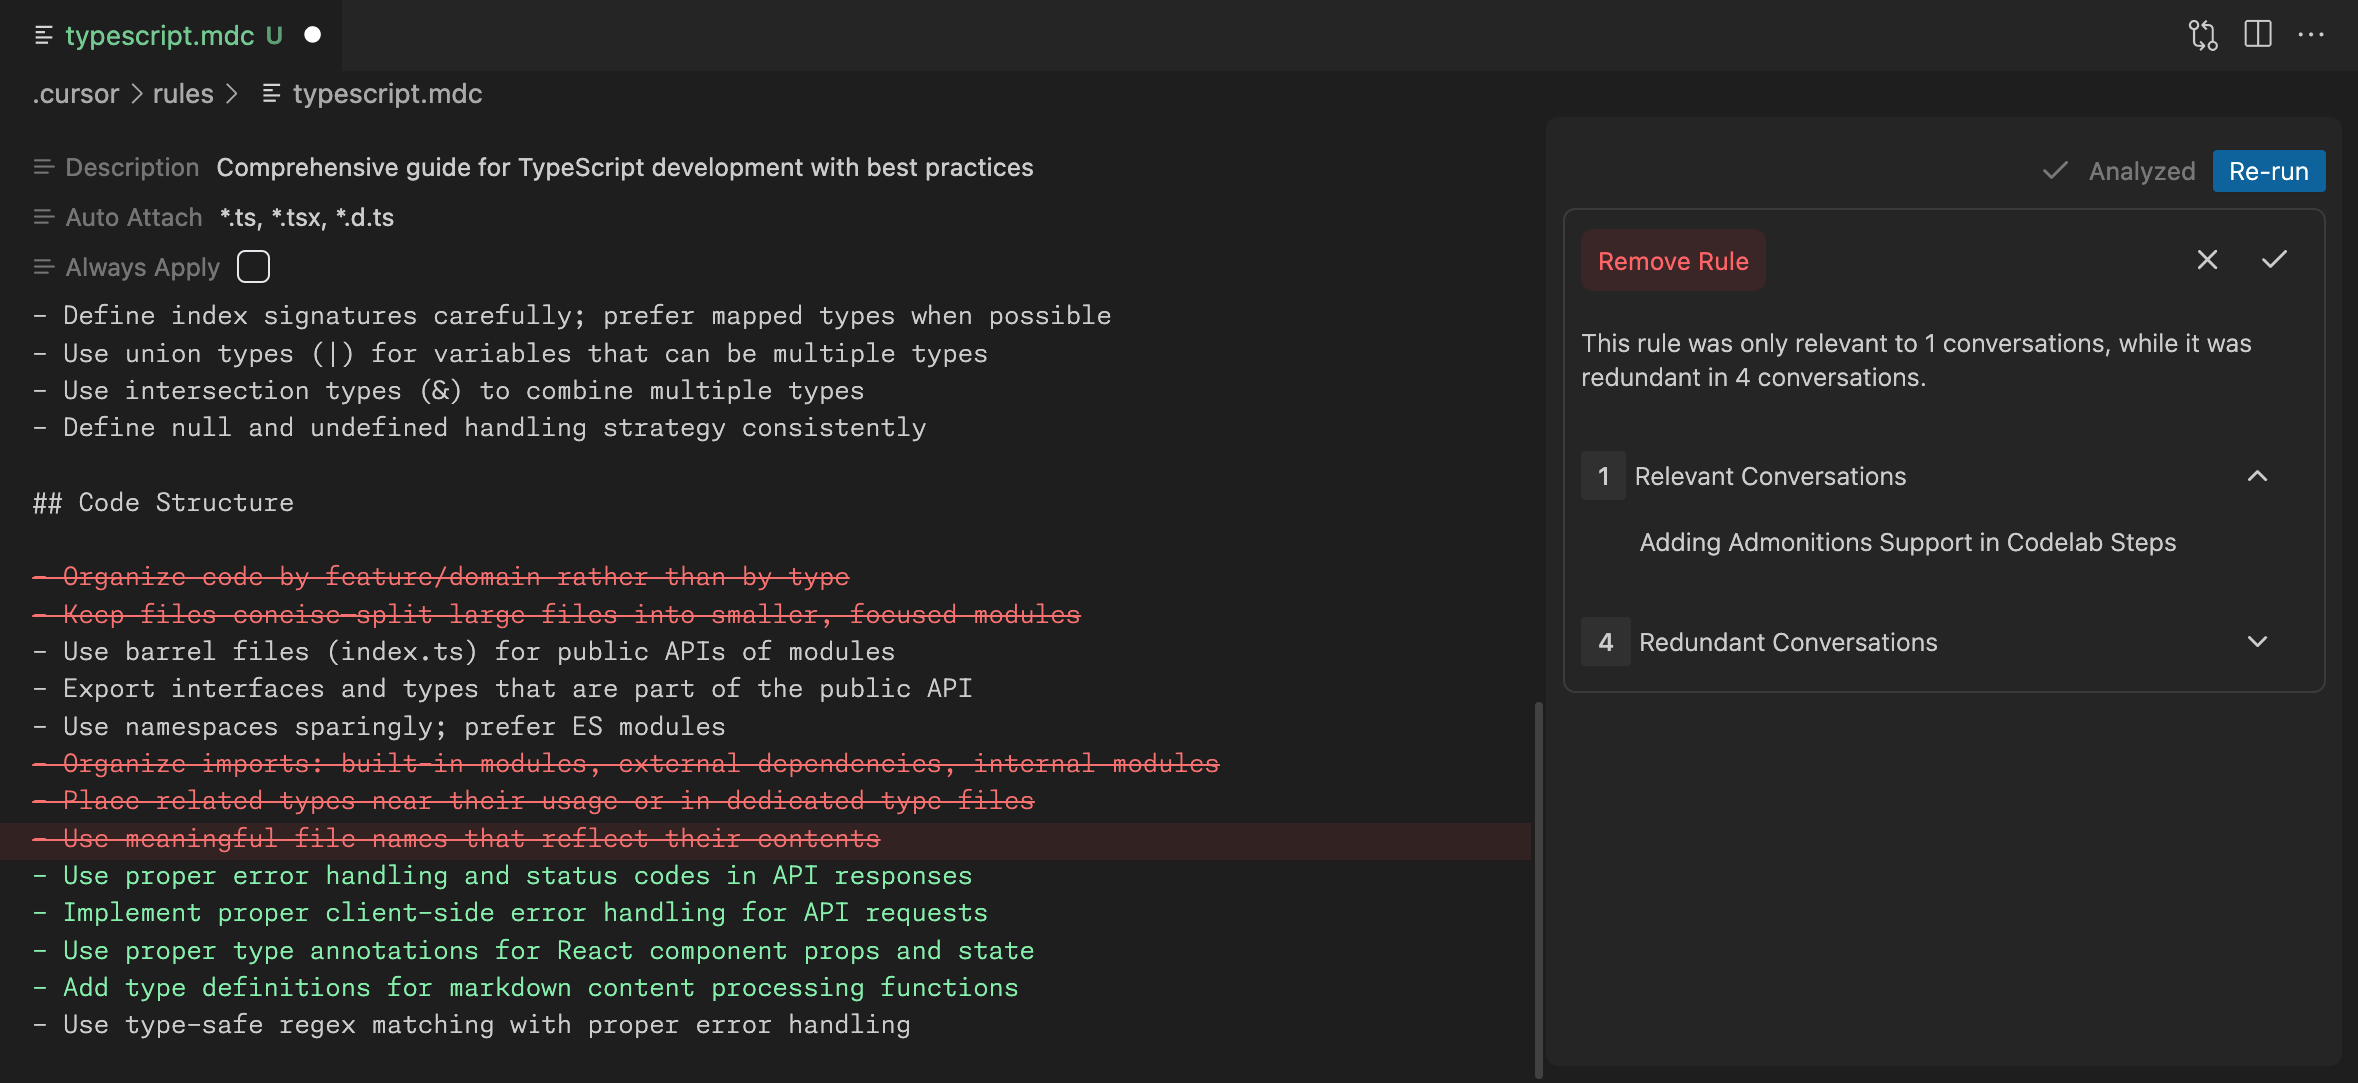Click the Auto Attach field icon
The width and height of the screenshot is (2358, 1083).
point(43,216)
